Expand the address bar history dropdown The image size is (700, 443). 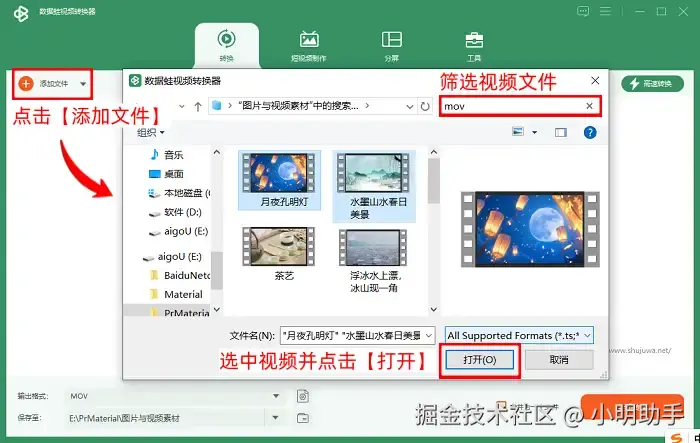tap(409, 106)
